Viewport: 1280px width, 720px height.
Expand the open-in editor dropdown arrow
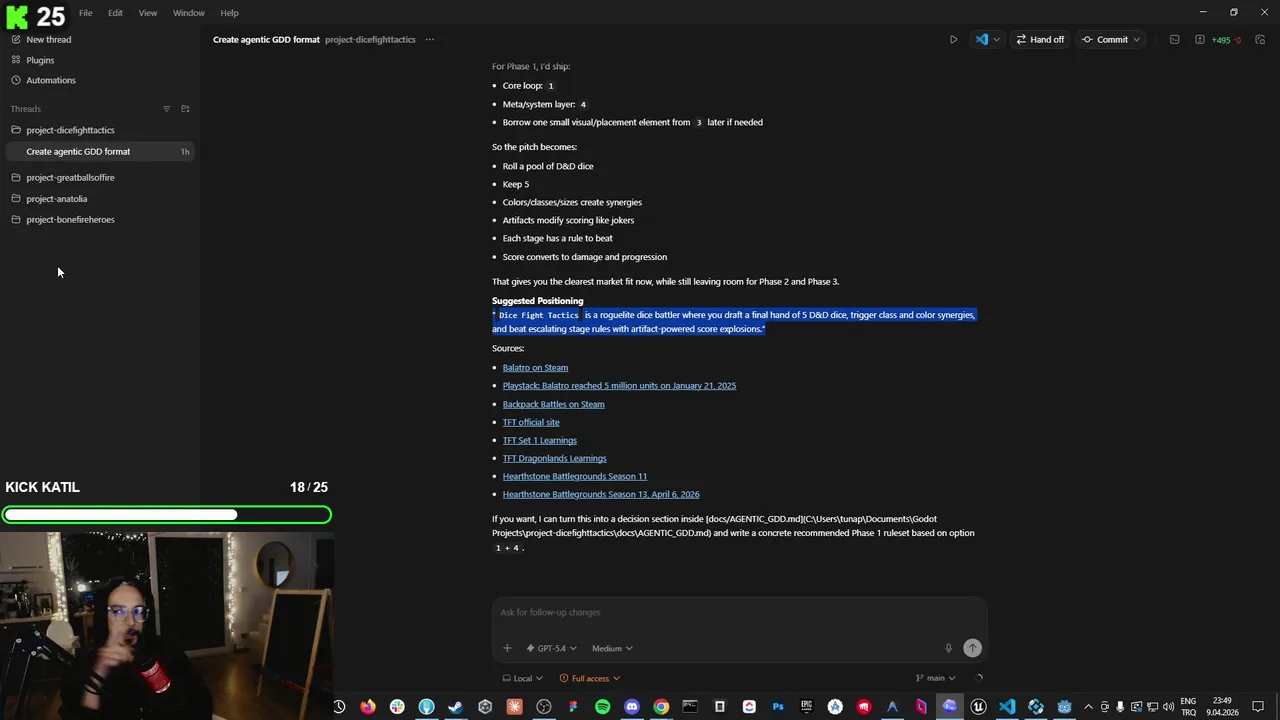point(996,40)
